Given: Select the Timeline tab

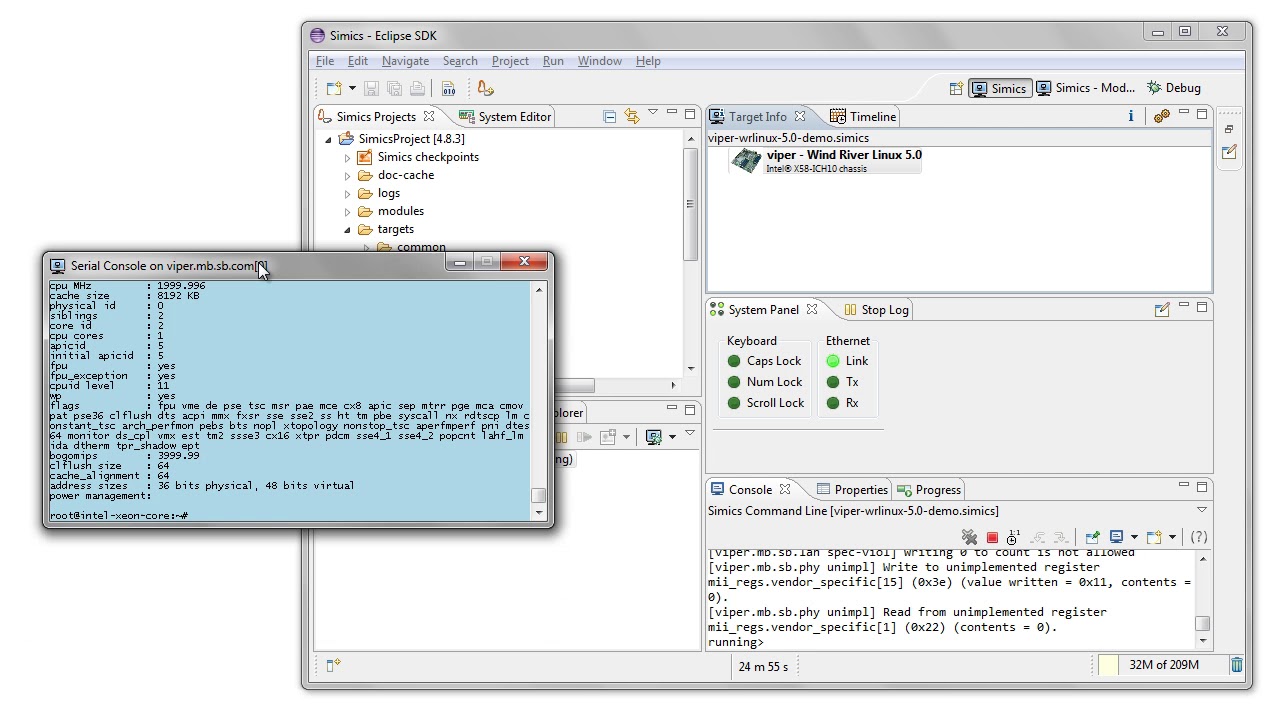Looking at the screenshot, I should pos(863,117).
